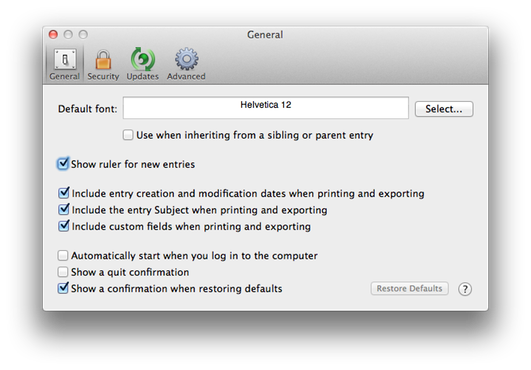Disable include custom fields when printing
531x370 pixels.
pos(63,226)
